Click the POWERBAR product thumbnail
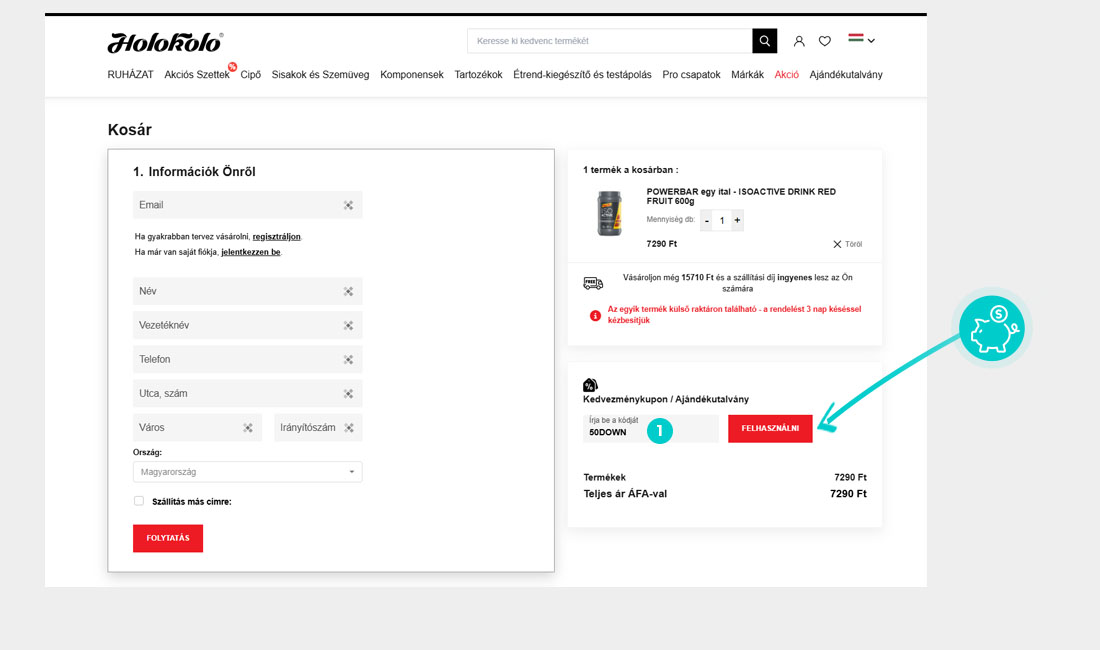Image resolution: width=1100 pixels, height=650 pixels. tap(609, 213)
